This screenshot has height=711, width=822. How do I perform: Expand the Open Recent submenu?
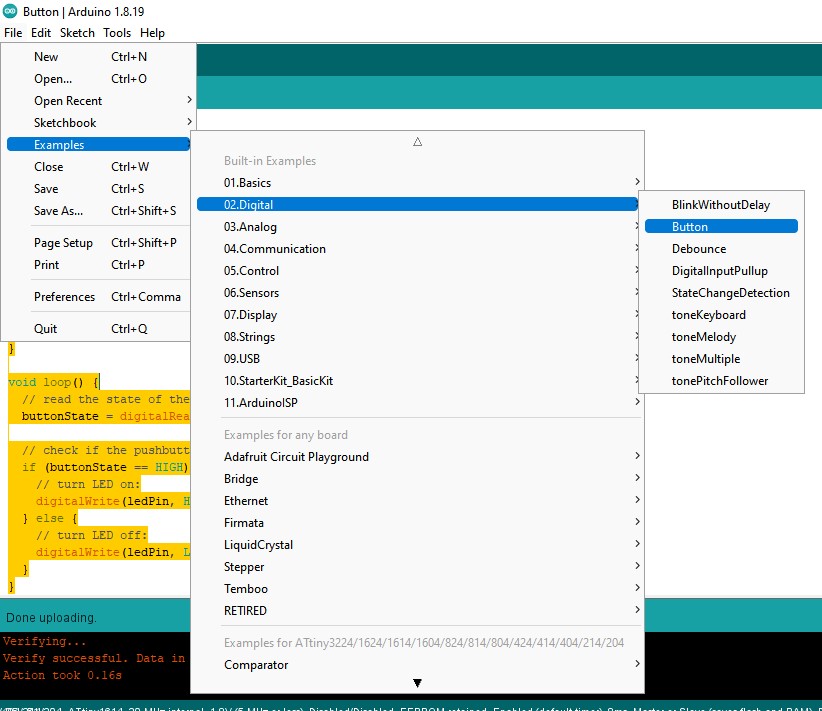coord(99,101)
